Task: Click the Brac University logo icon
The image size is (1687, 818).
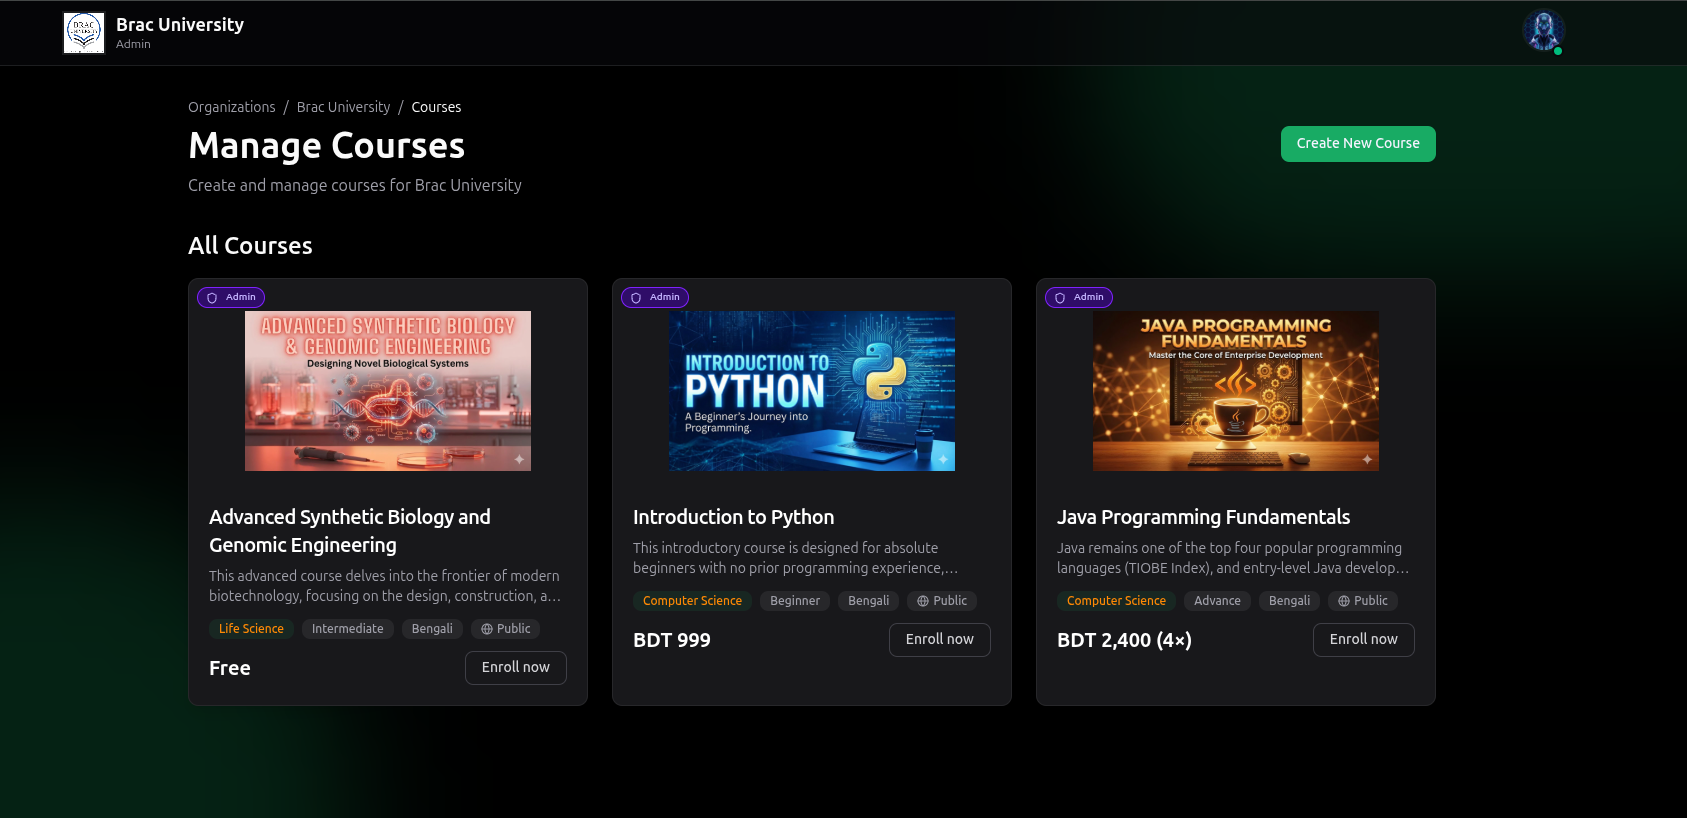Action: click(x=84, y=33)
